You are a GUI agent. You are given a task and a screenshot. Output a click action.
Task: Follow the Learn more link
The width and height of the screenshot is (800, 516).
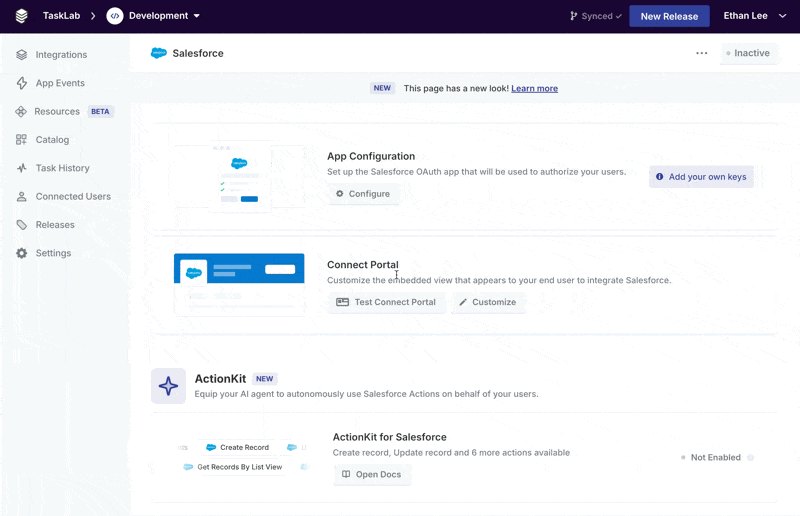534,88
